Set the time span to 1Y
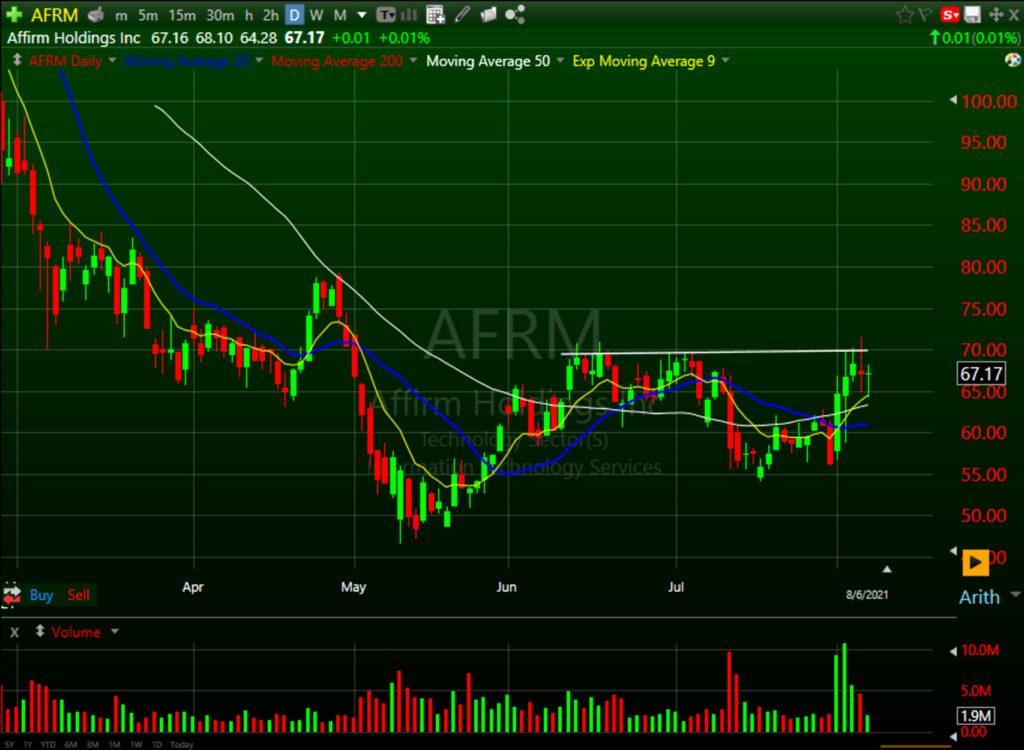1024x750 pixels. click(x=27, y=744)
